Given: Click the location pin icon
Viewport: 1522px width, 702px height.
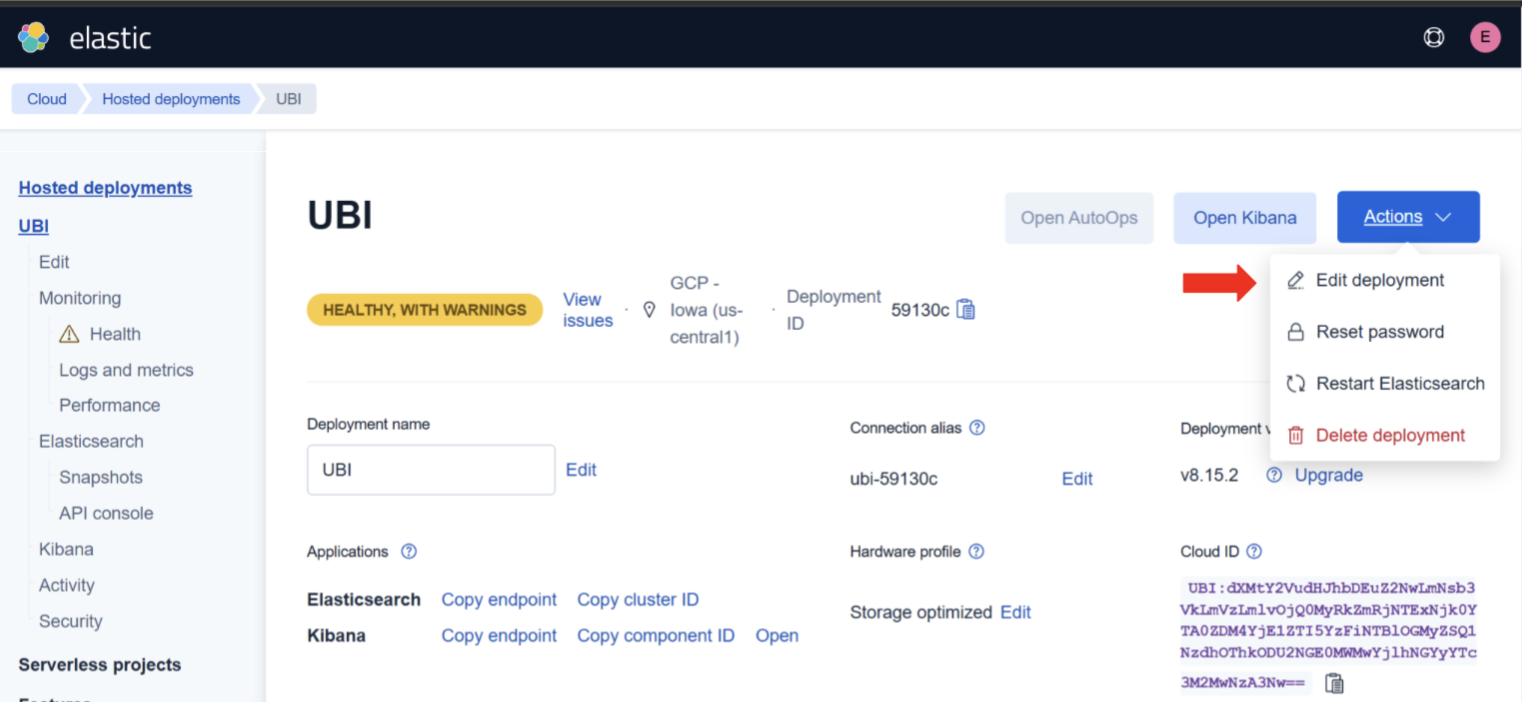Looking at the screenshot, I should (x=649, y=310).
